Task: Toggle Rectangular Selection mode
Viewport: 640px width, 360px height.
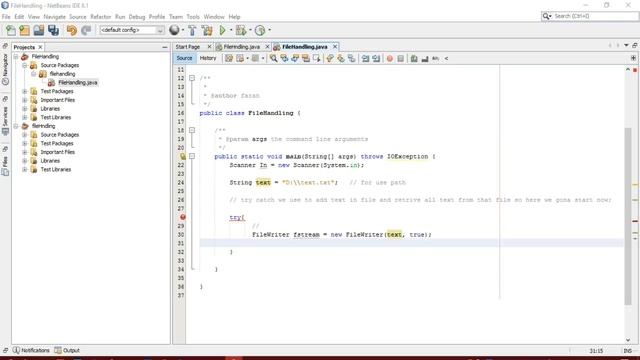Action: pyautogui.click(x=316, y=58)
